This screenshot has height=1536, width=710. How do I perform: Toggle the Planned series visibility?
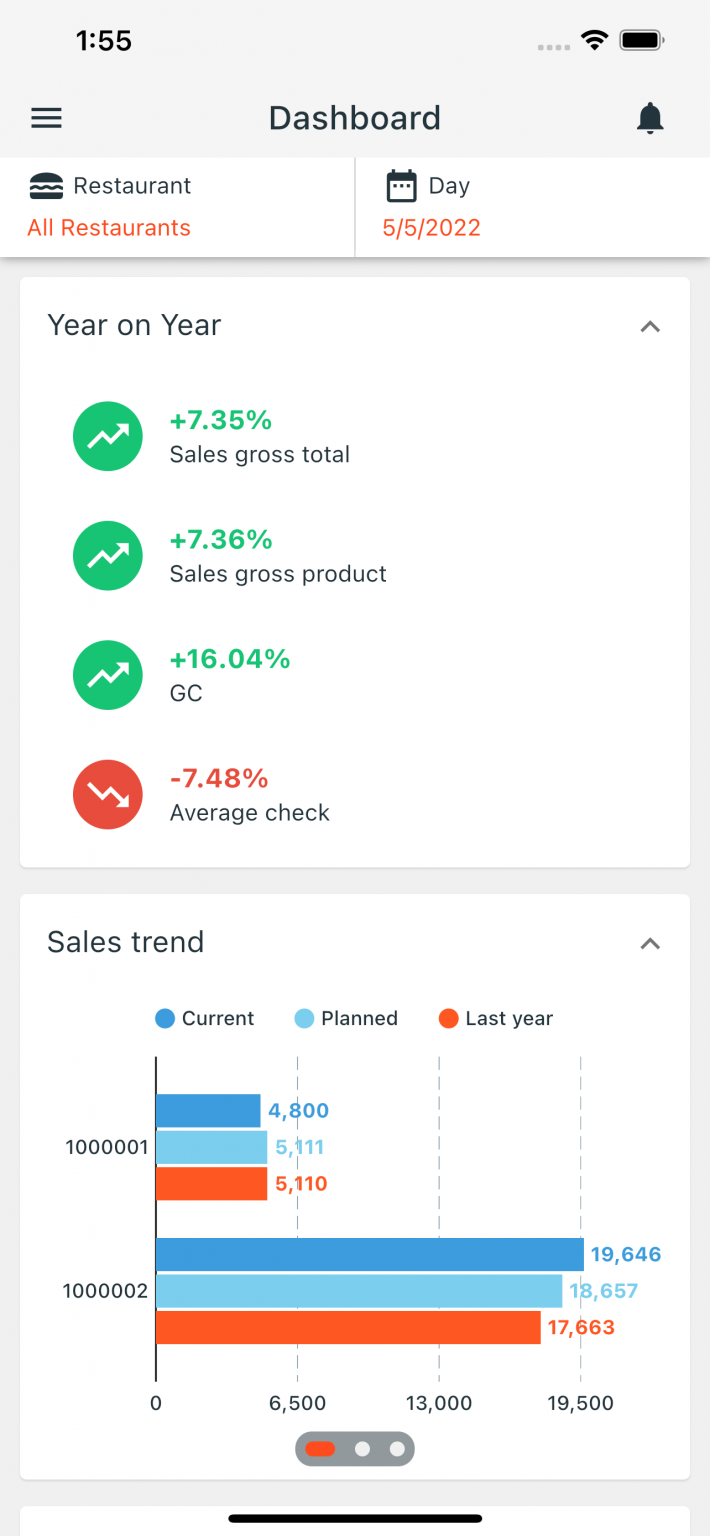coord(346,1018)
